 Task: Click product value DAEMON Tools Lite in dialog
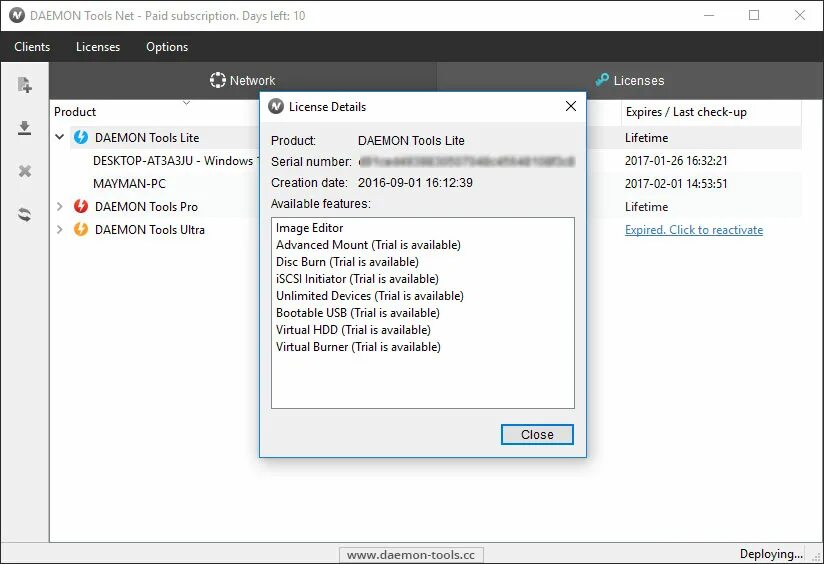[411, 141]
